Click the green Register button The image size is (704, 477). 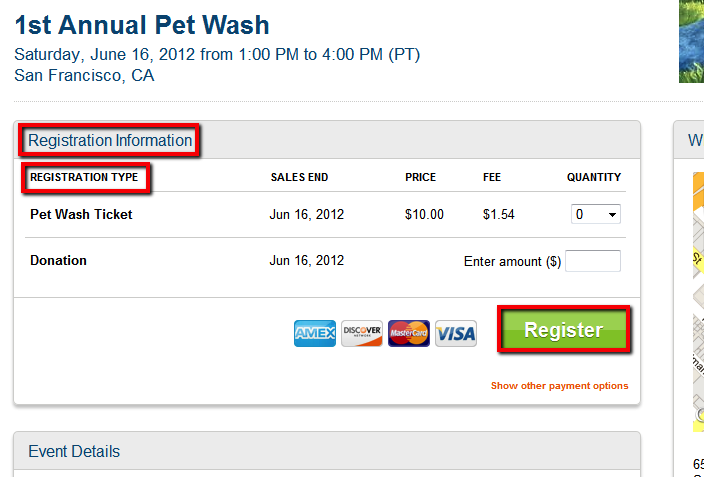(x=563, y=330)
